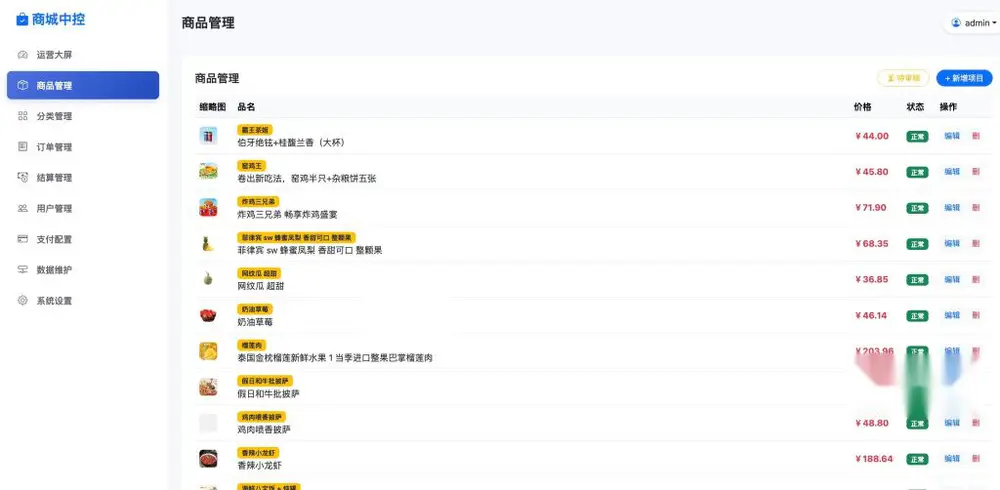1000x490 pixels.
Task: Click 正常 status badge of 窑鸡王 row
Action: (x=917, y=172)
